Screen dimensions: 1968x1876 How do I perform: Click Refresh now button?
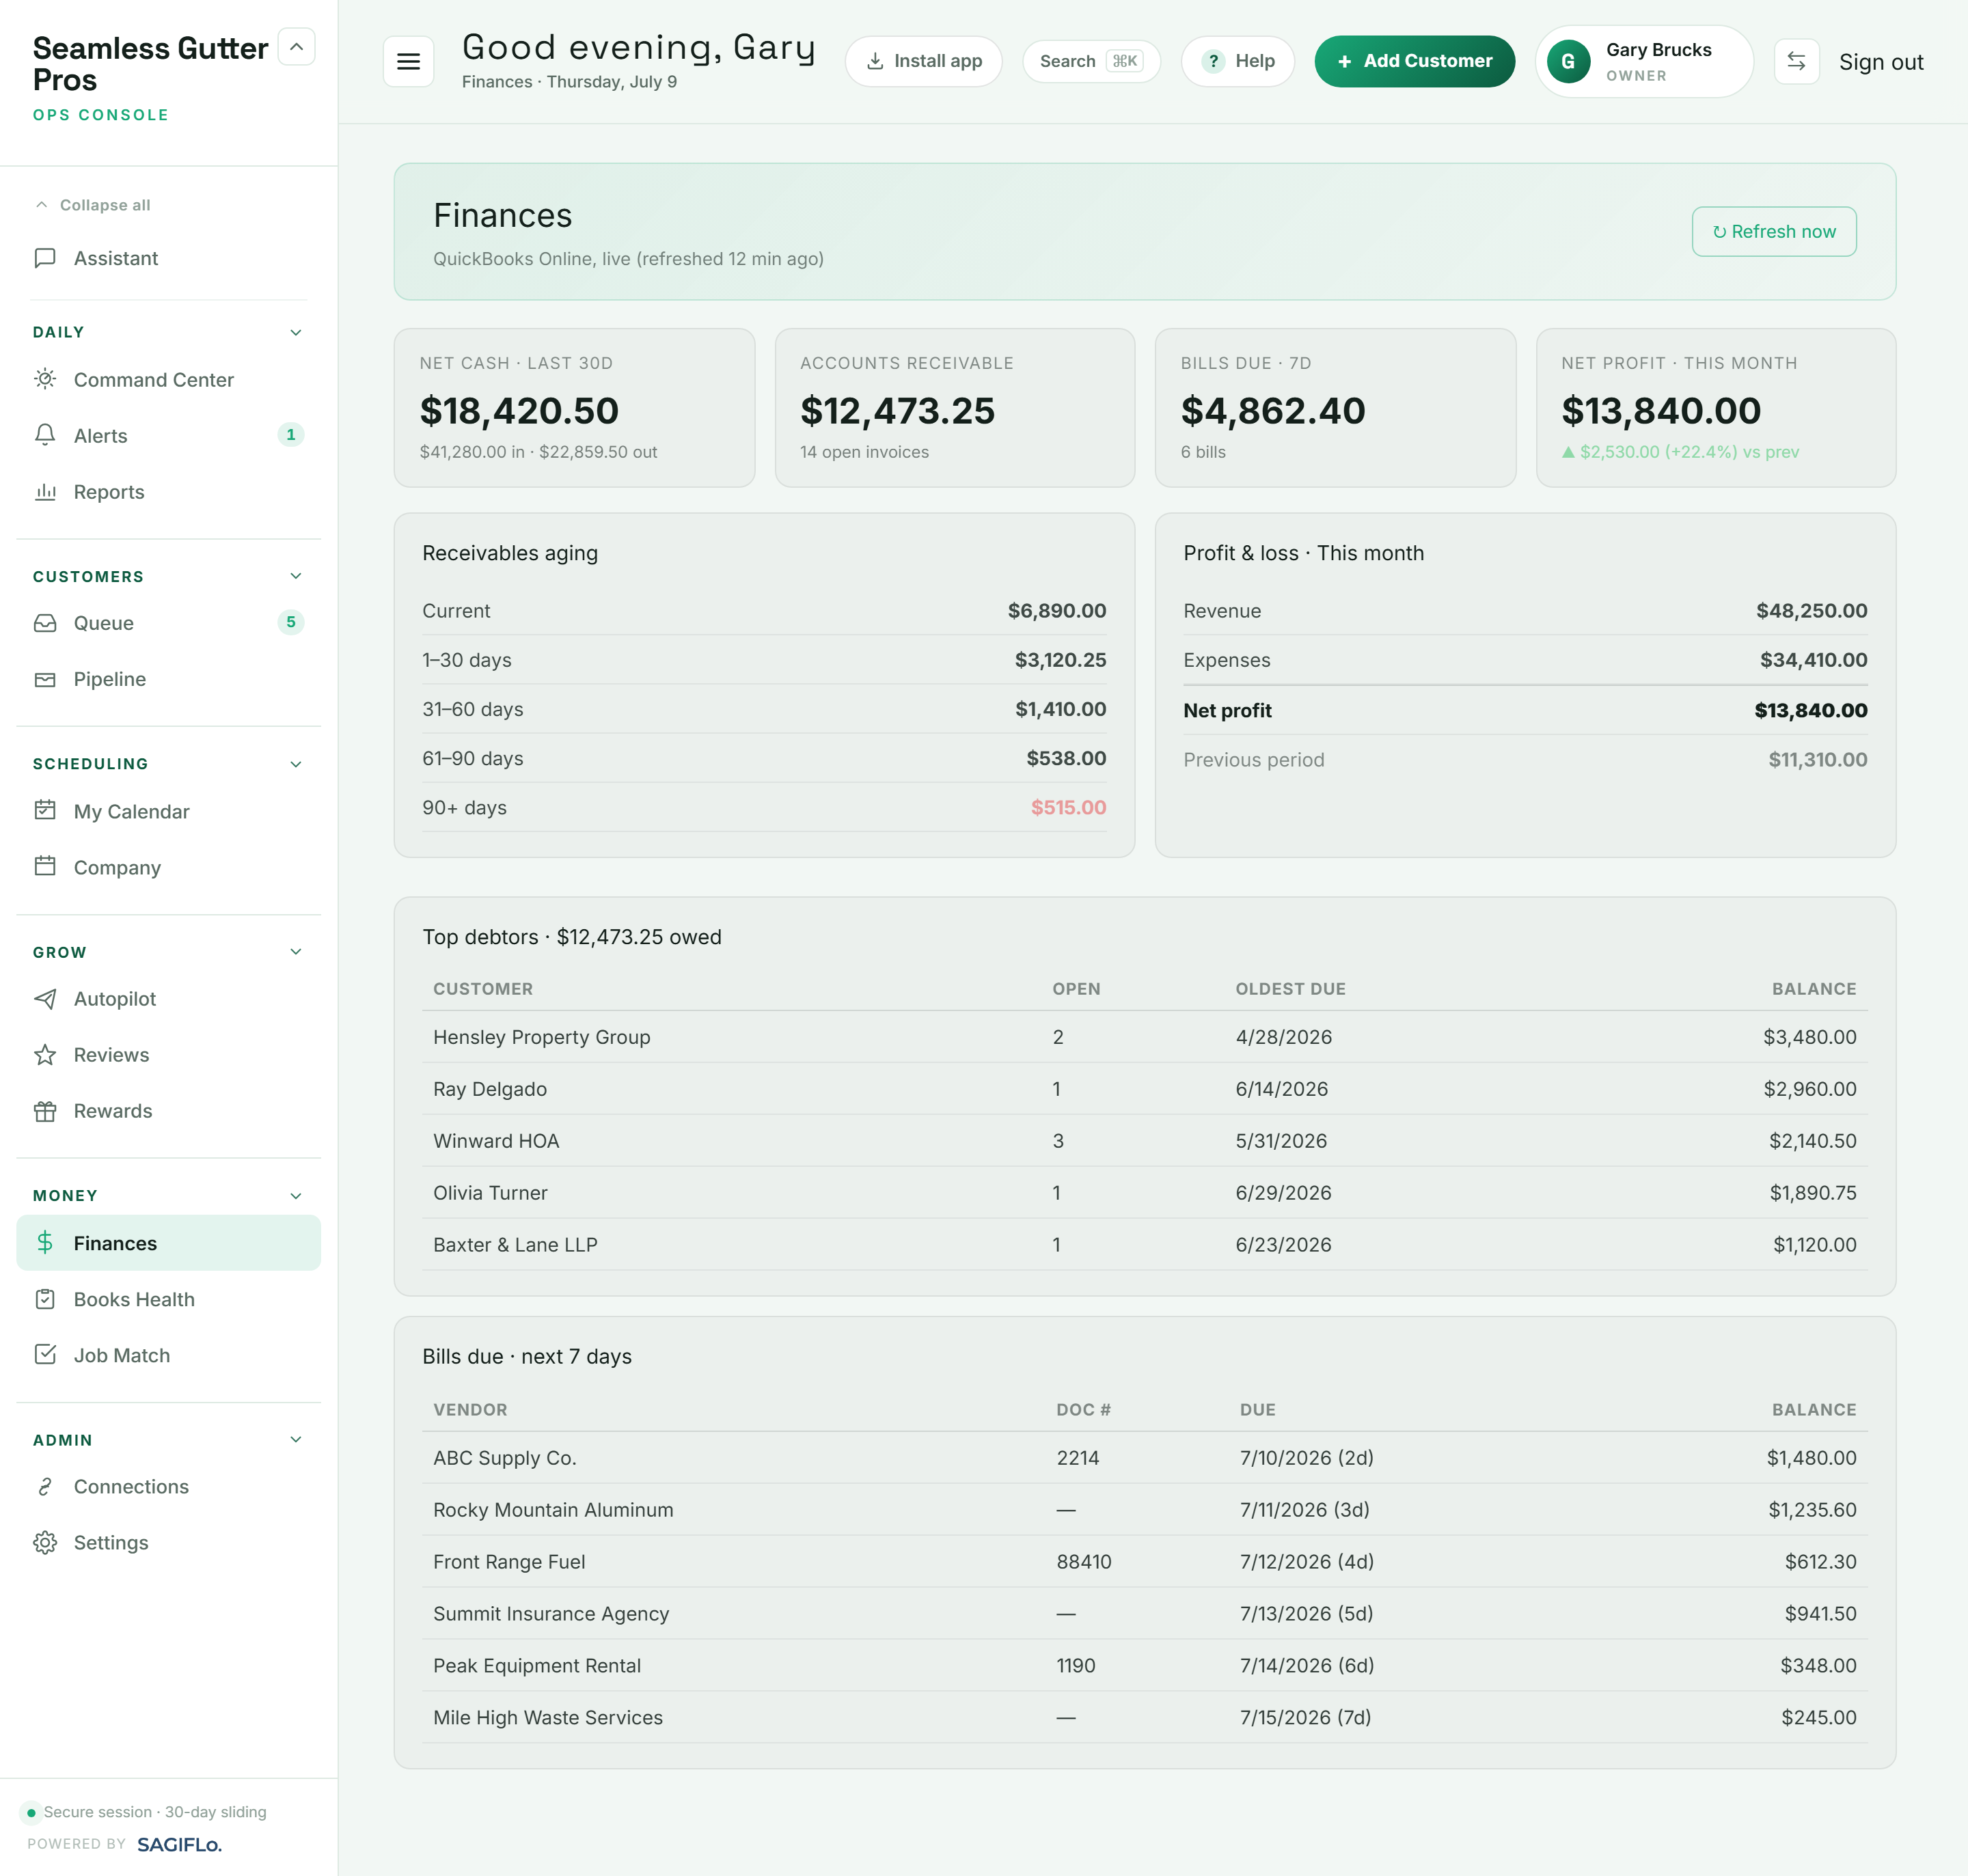coord(1773,231)
